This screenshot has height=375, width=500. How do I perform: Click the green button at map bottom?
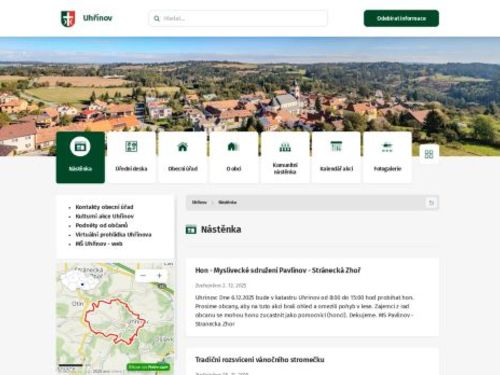point(148,367)
